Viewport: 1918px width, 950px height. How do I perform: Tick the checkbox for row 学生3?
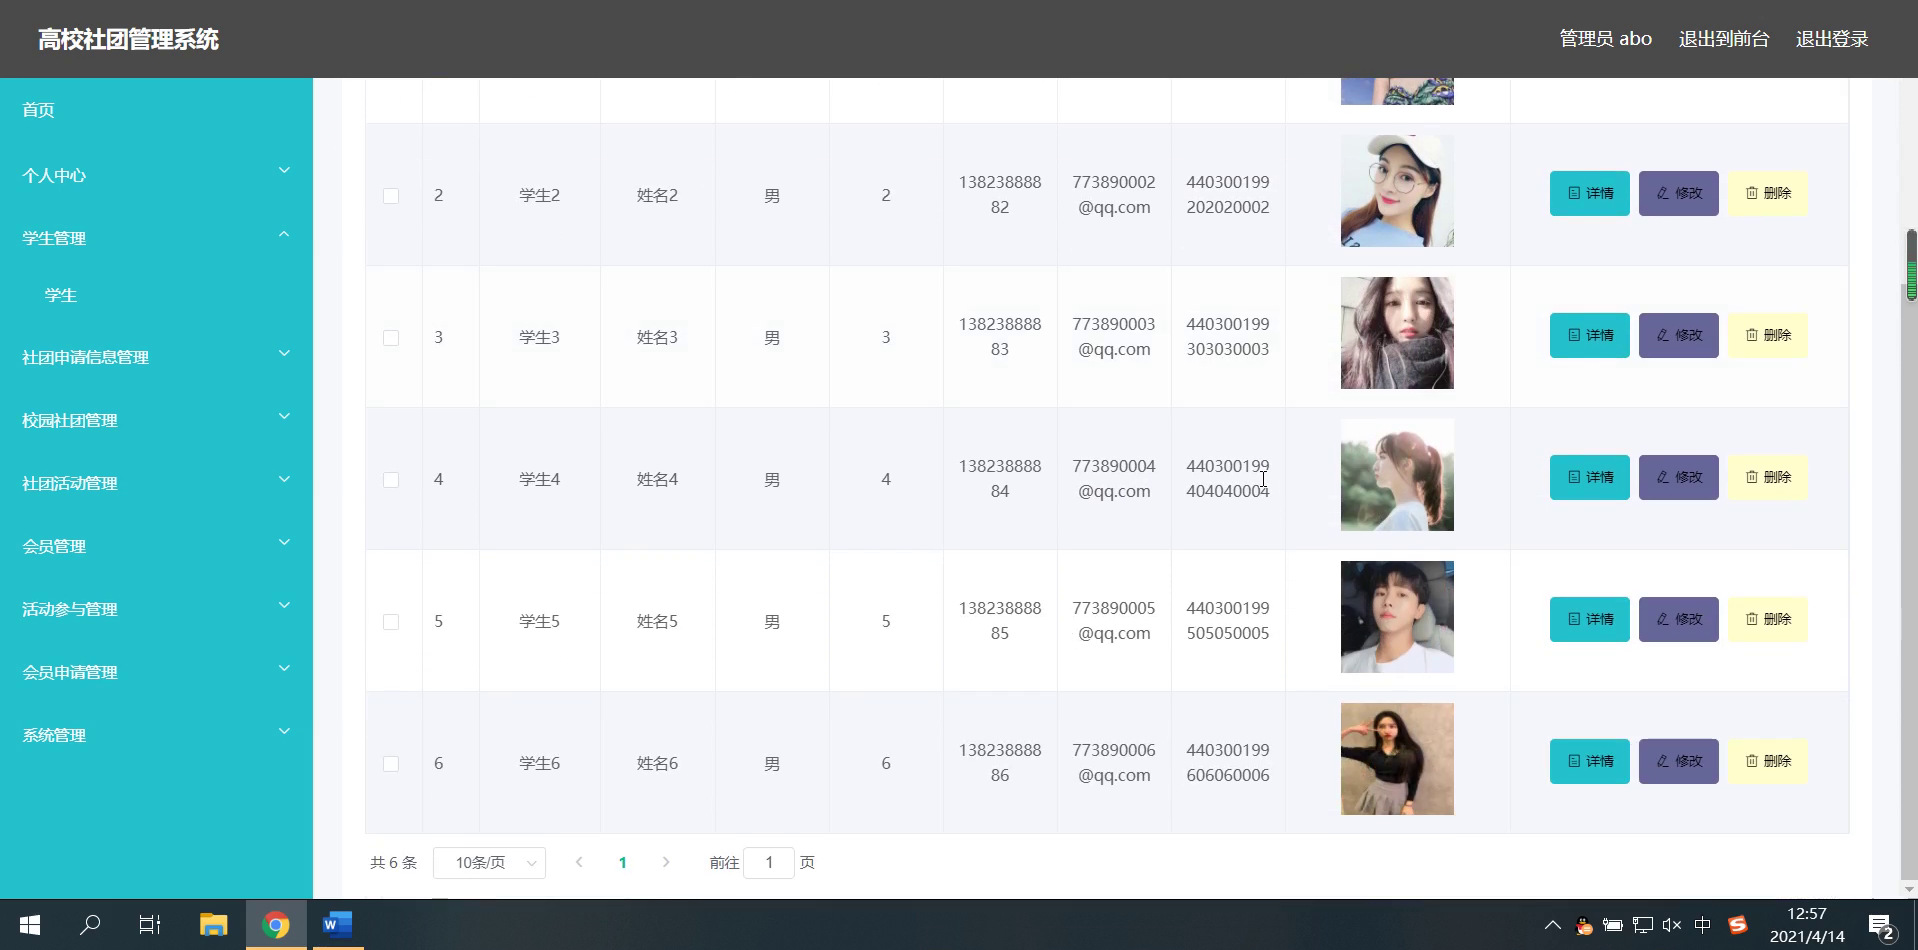point(391,338)
